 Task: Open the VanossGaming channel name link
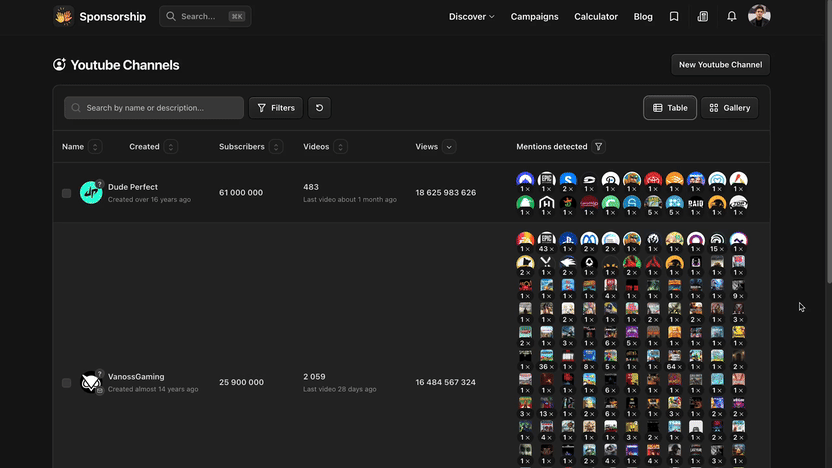click(136, 376)
